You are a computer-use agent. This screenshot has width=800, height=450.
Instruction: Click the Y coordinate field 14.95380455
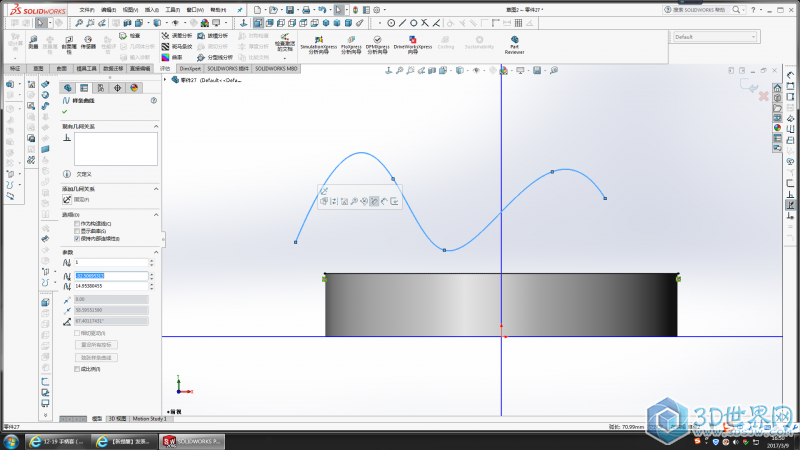[111, 286]
